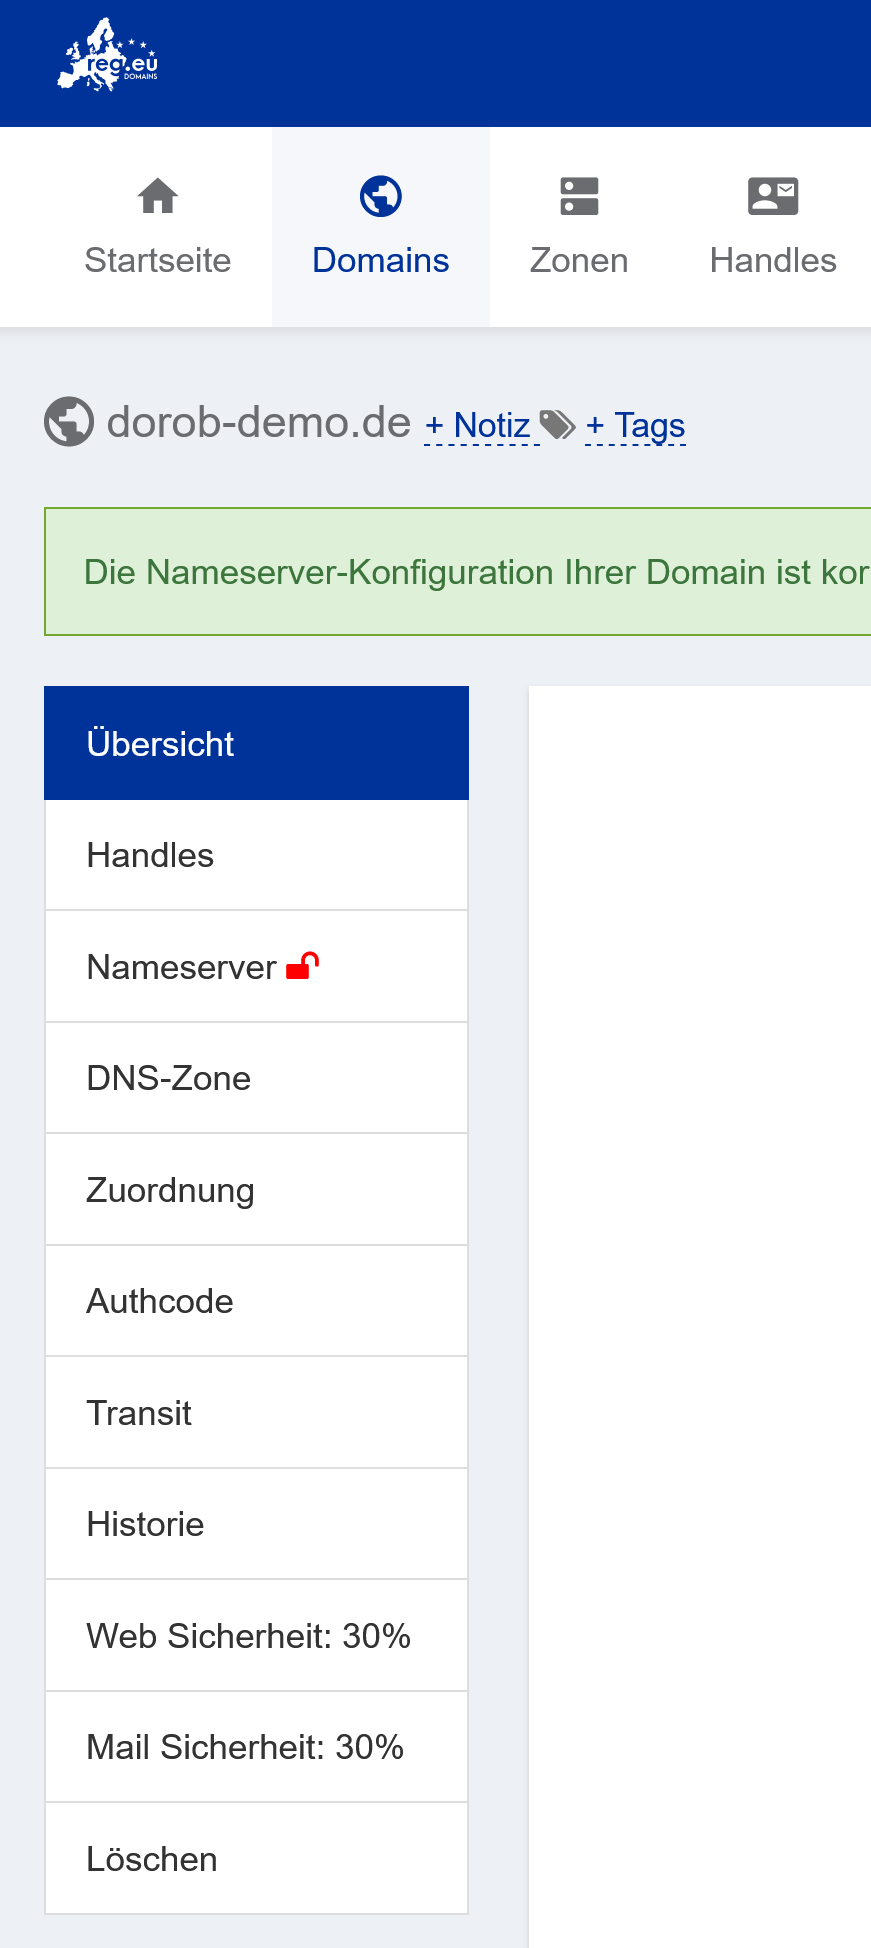Click the reg.eu logo in header
This screenshot has height=1948, width=871.
[108, 57]
